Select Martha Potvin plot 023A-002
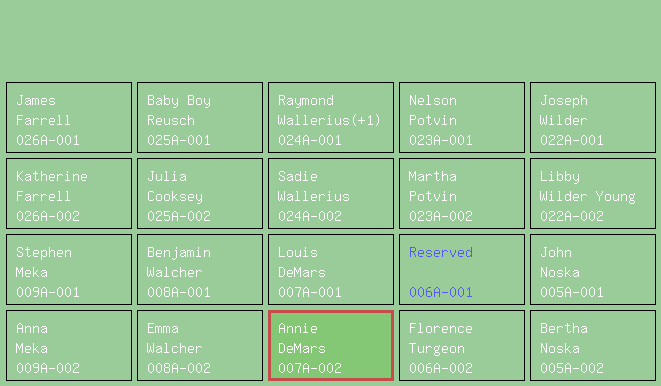The height and width of the screenshot is (386, 661). tap(462, 193)
